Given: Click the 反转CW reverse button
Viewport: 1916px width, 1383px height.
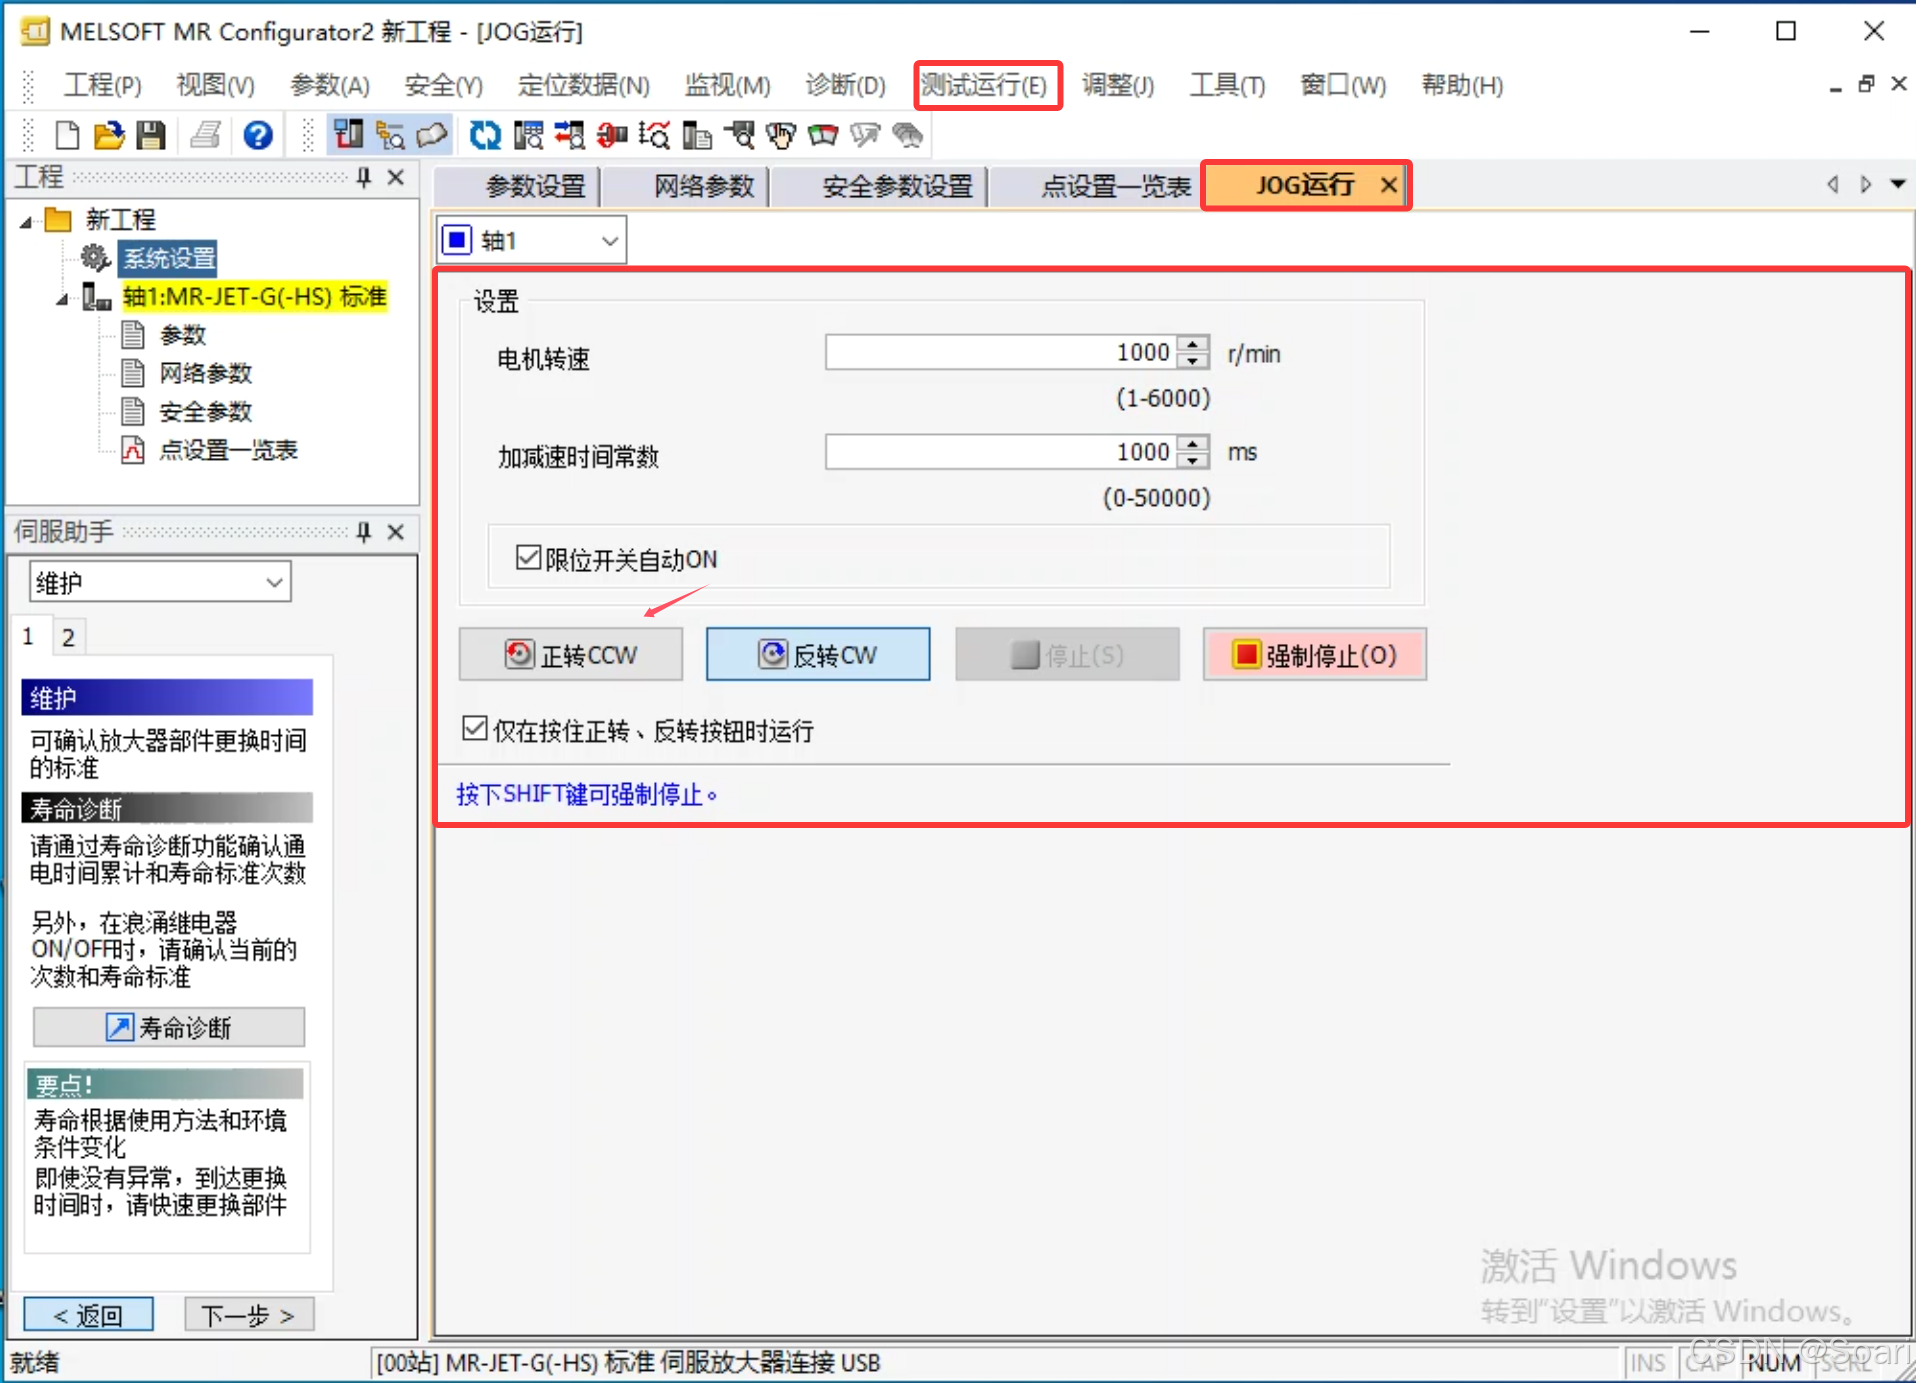Looking at the screenshot, I should coord(818,655).
